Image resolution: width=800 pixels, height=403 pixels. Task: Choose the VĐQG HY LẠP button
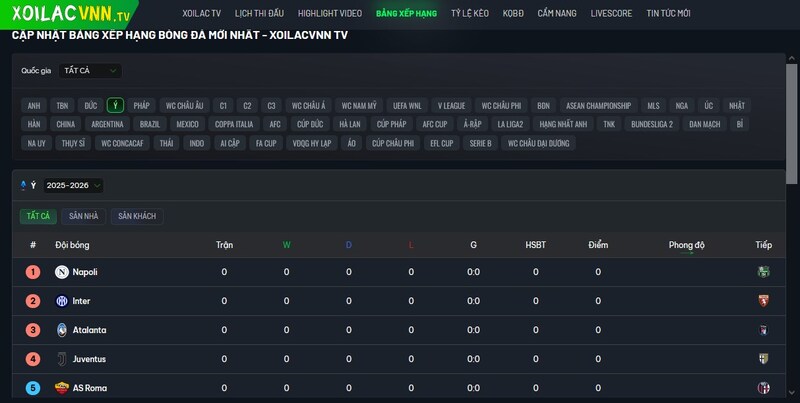pos(312,143)
